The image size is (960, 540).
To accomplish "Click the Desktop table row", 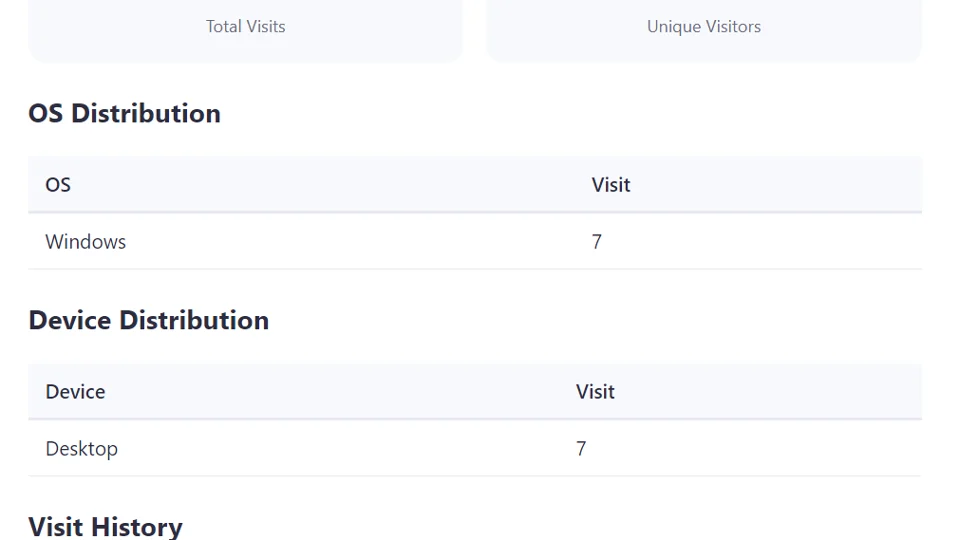I will pos(475,449).
